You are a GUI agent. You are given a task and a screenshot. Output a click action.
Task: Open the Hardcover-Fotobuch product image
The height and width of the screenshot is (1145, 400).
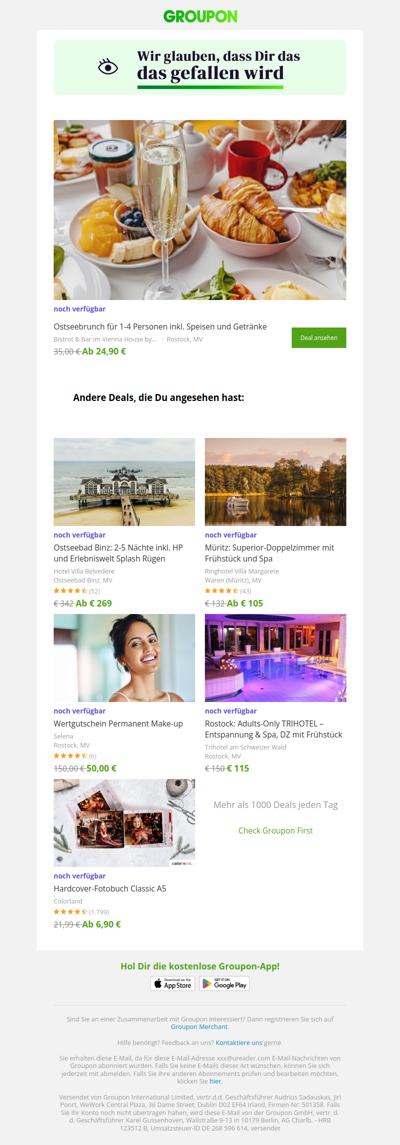124,823
